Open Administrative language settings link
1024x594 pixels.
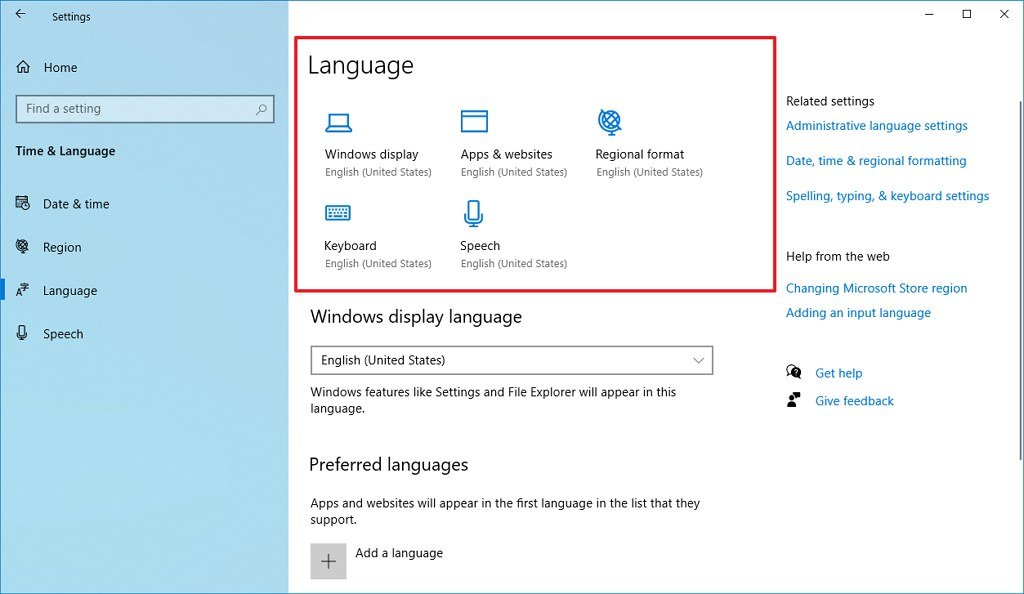pos(876,126)
